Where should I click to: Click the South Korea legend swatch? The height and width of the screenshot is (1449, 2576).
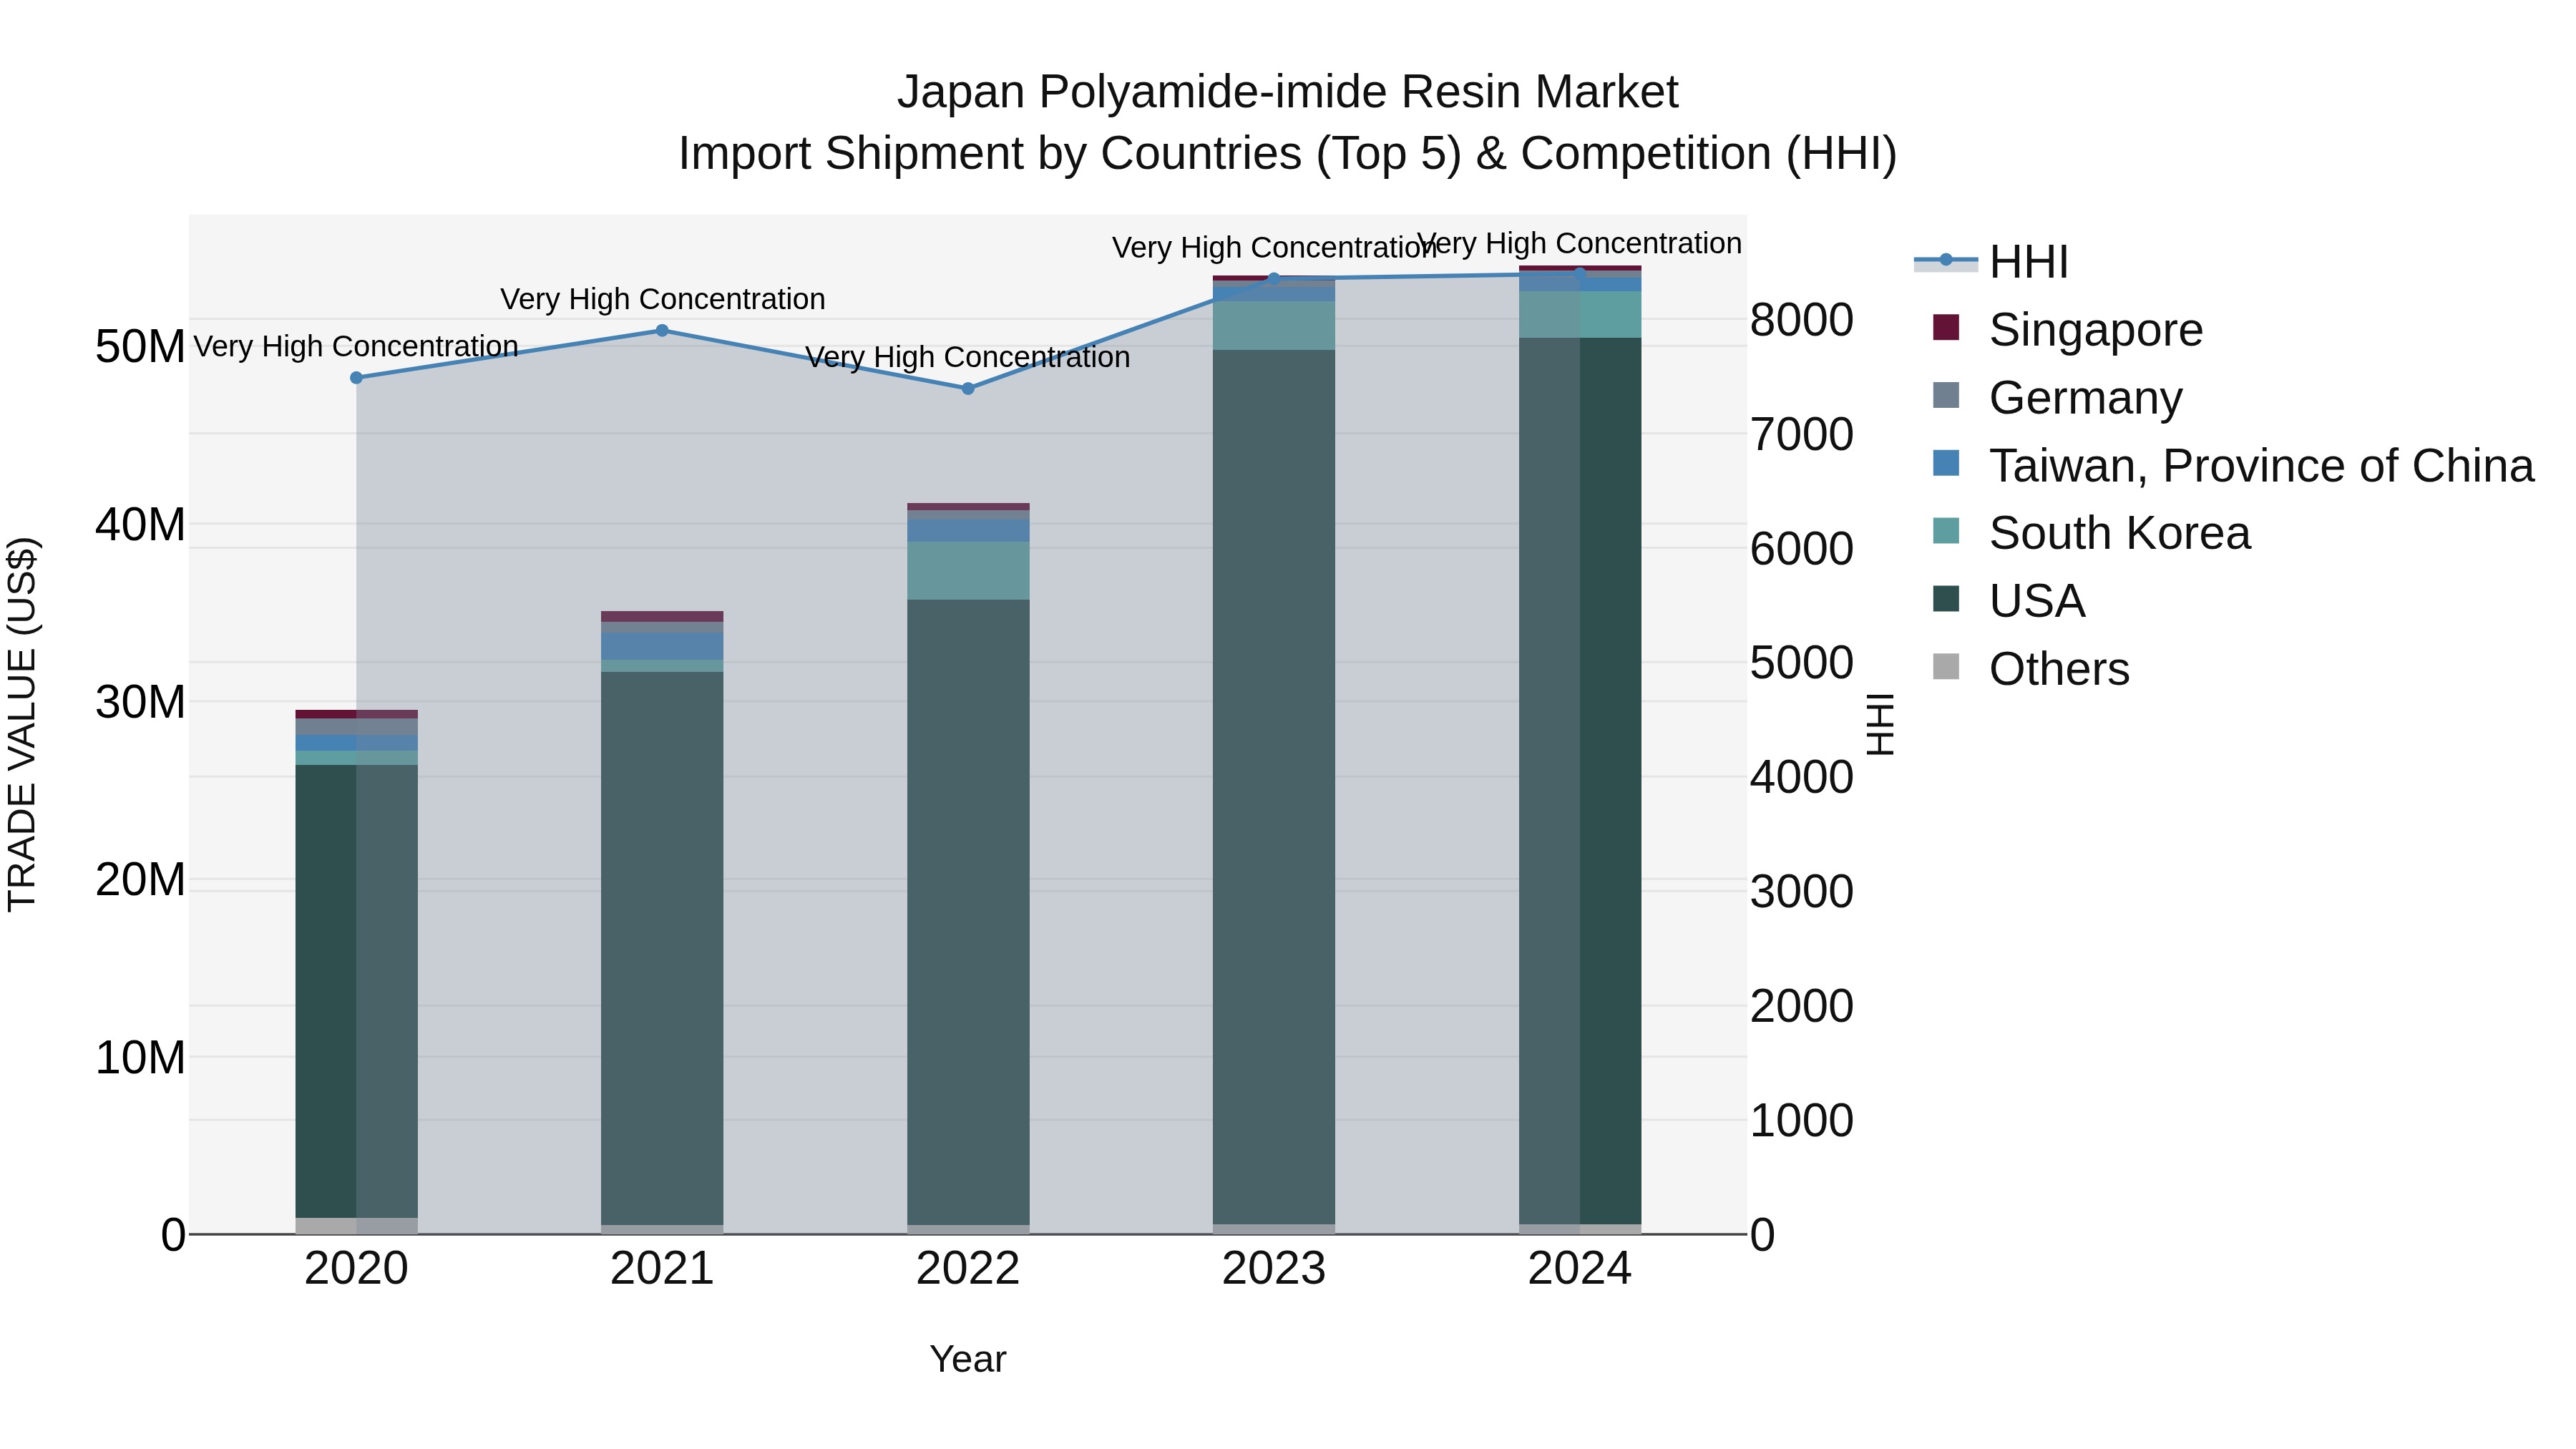click(x=1946, y=531)
